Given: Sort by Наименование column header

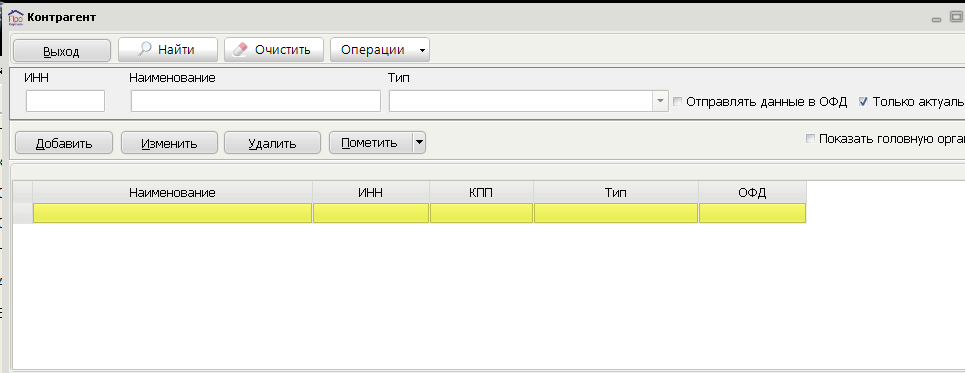Looking at the screenshot, I should 172,193.
